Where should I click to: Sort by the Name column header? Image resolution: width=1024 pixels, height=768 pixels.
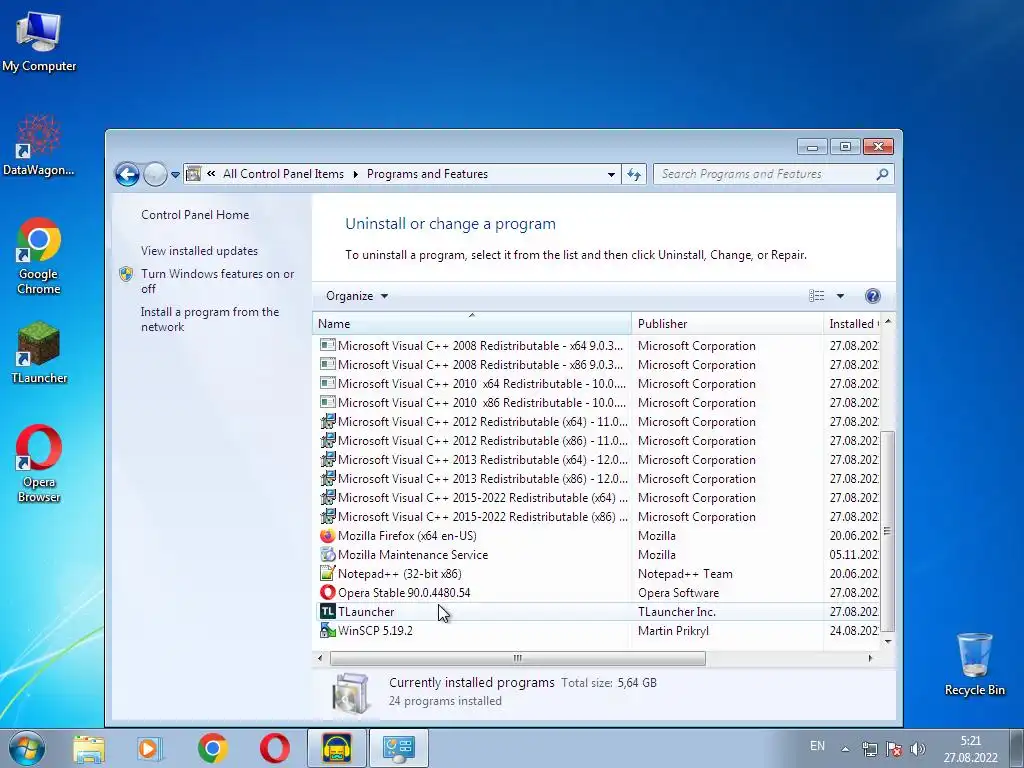(472, 323)
